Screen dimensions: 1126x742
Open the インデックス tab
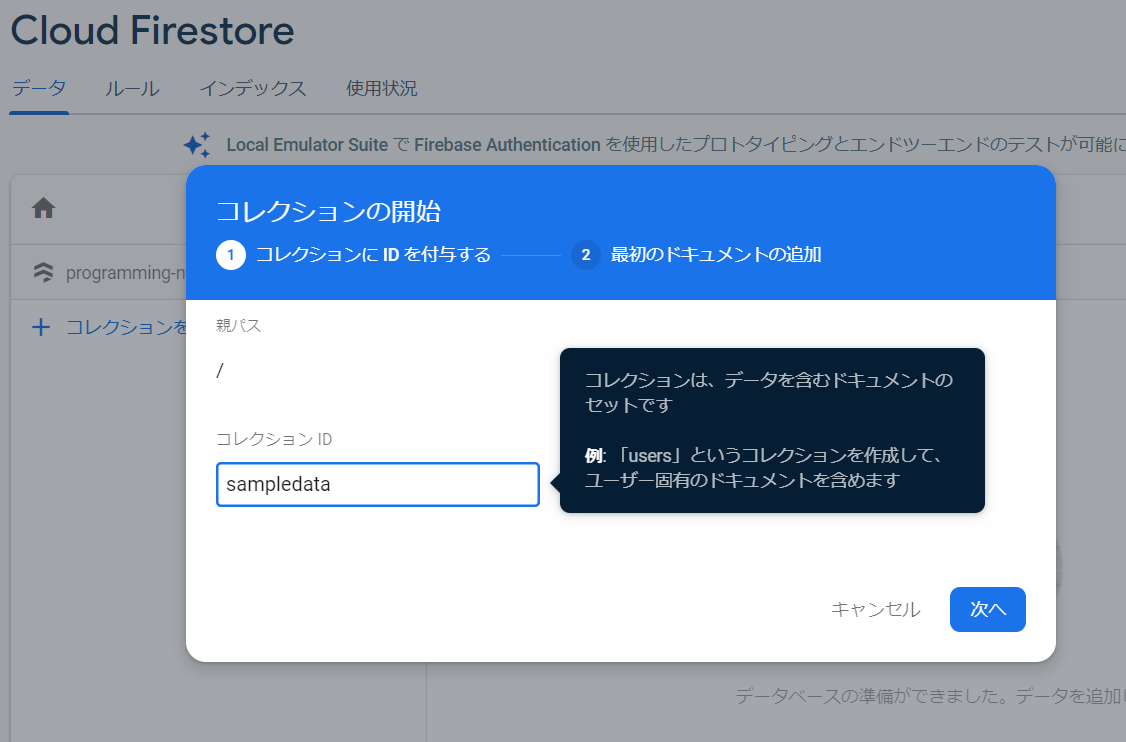pyautogui.click(x=253, y=88)
